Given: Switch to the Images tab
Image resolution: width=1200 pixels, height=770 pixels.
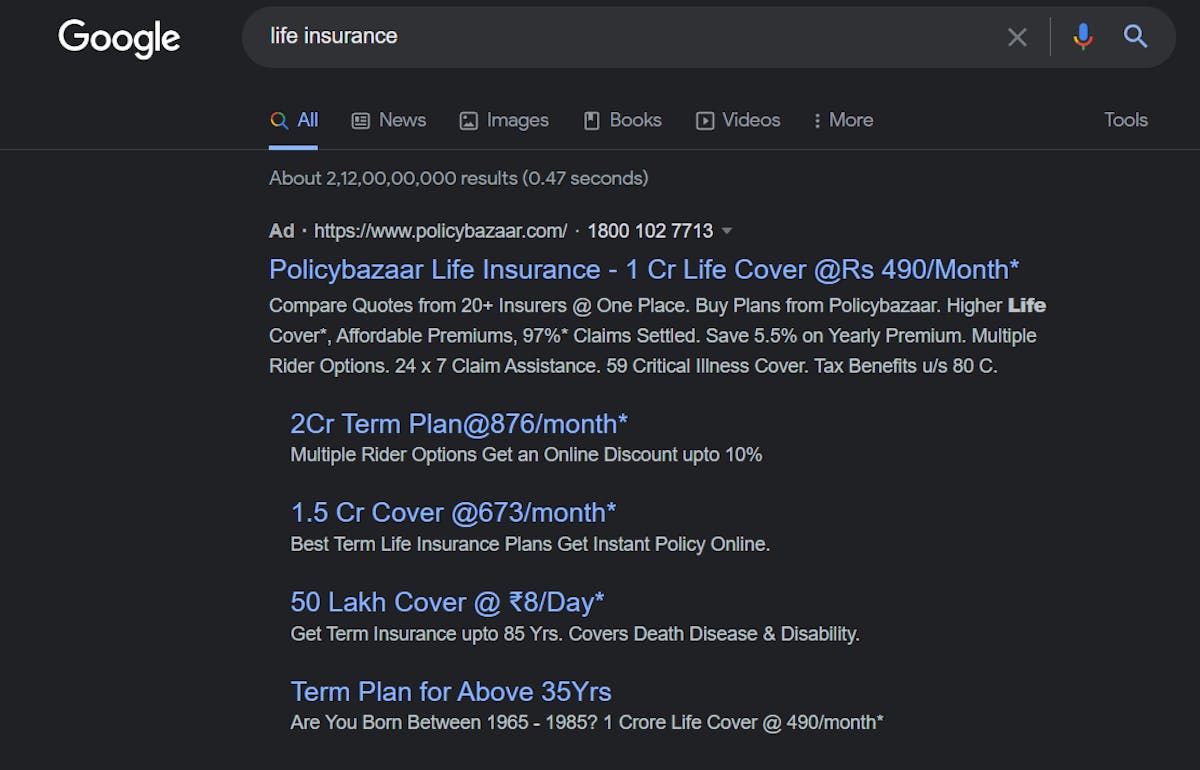Looking at the screenshot, I should coord(504,120).
